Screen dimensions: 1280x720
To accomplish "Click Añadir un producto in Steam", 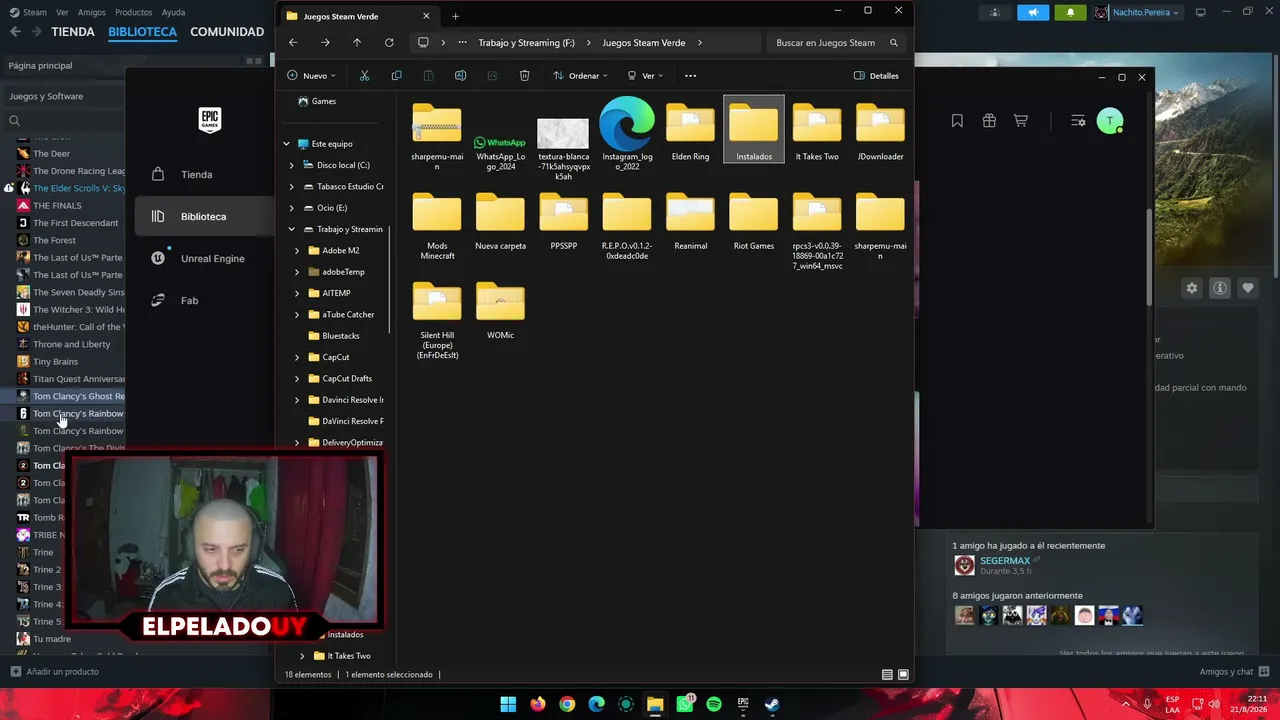I will pos(55,672).
